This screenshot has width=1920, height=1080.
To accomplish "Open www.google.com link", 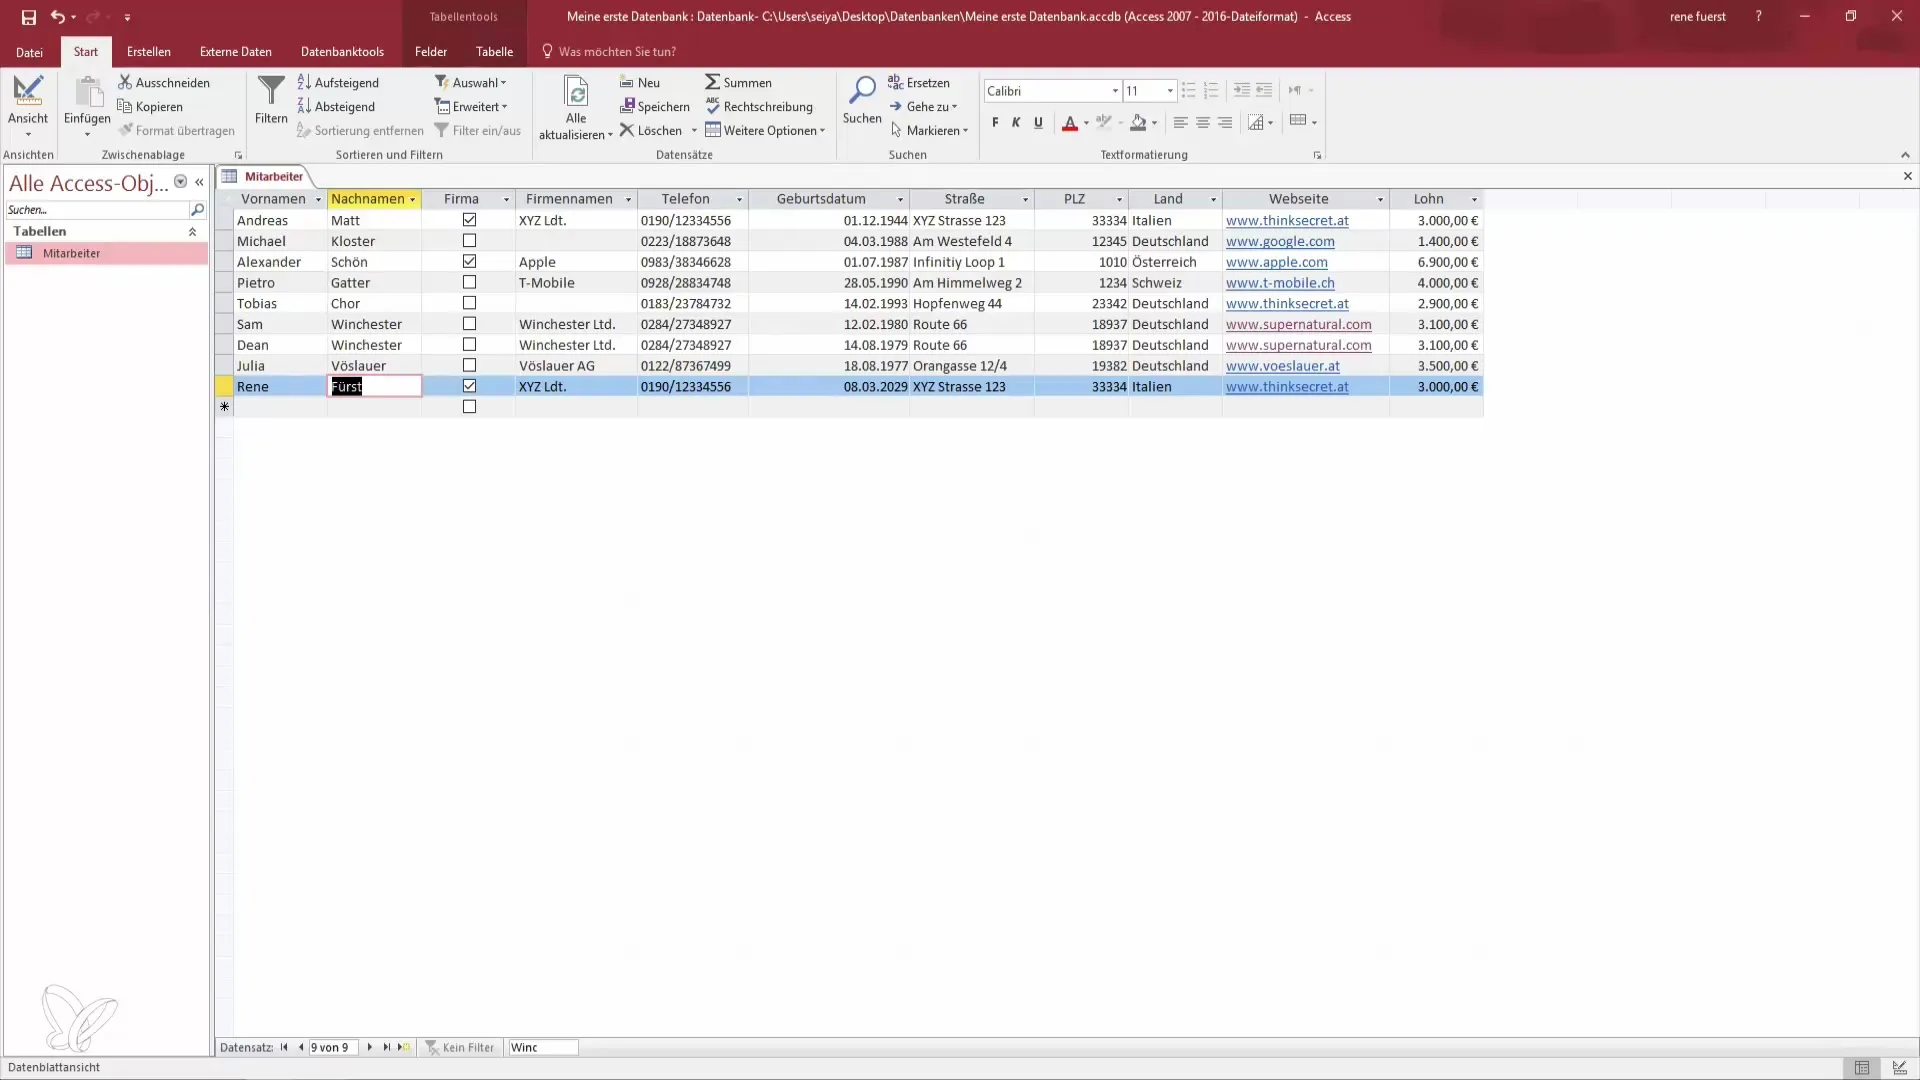I will [1280, 241].
